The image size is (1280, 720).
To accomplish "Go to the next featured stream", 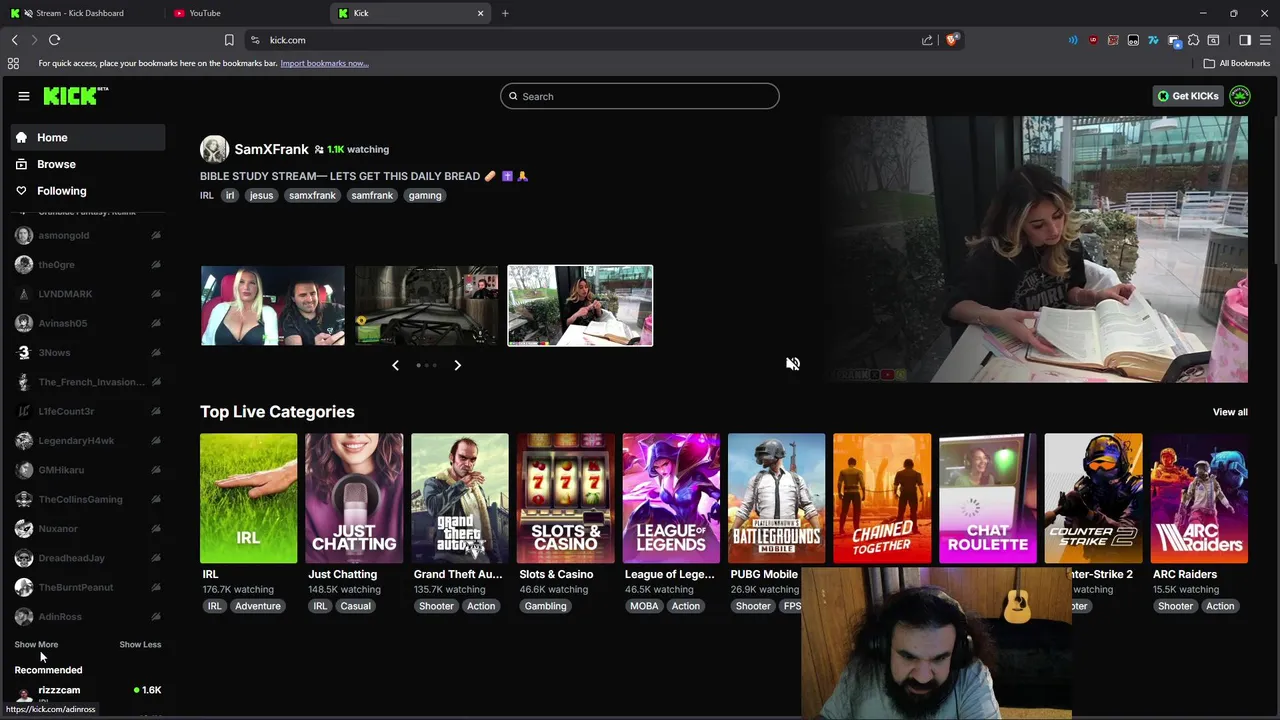I will 457,365.
